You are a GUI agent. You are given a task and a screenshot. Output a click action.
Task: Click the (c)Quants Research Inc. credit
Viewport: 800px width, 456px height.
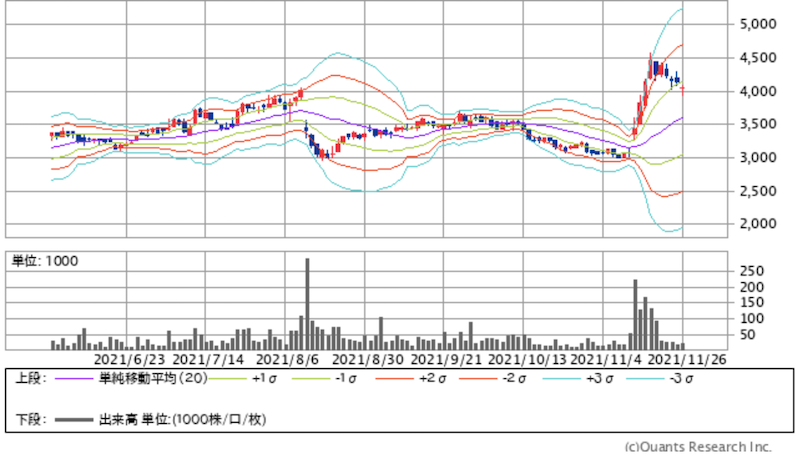pos(698,447)
